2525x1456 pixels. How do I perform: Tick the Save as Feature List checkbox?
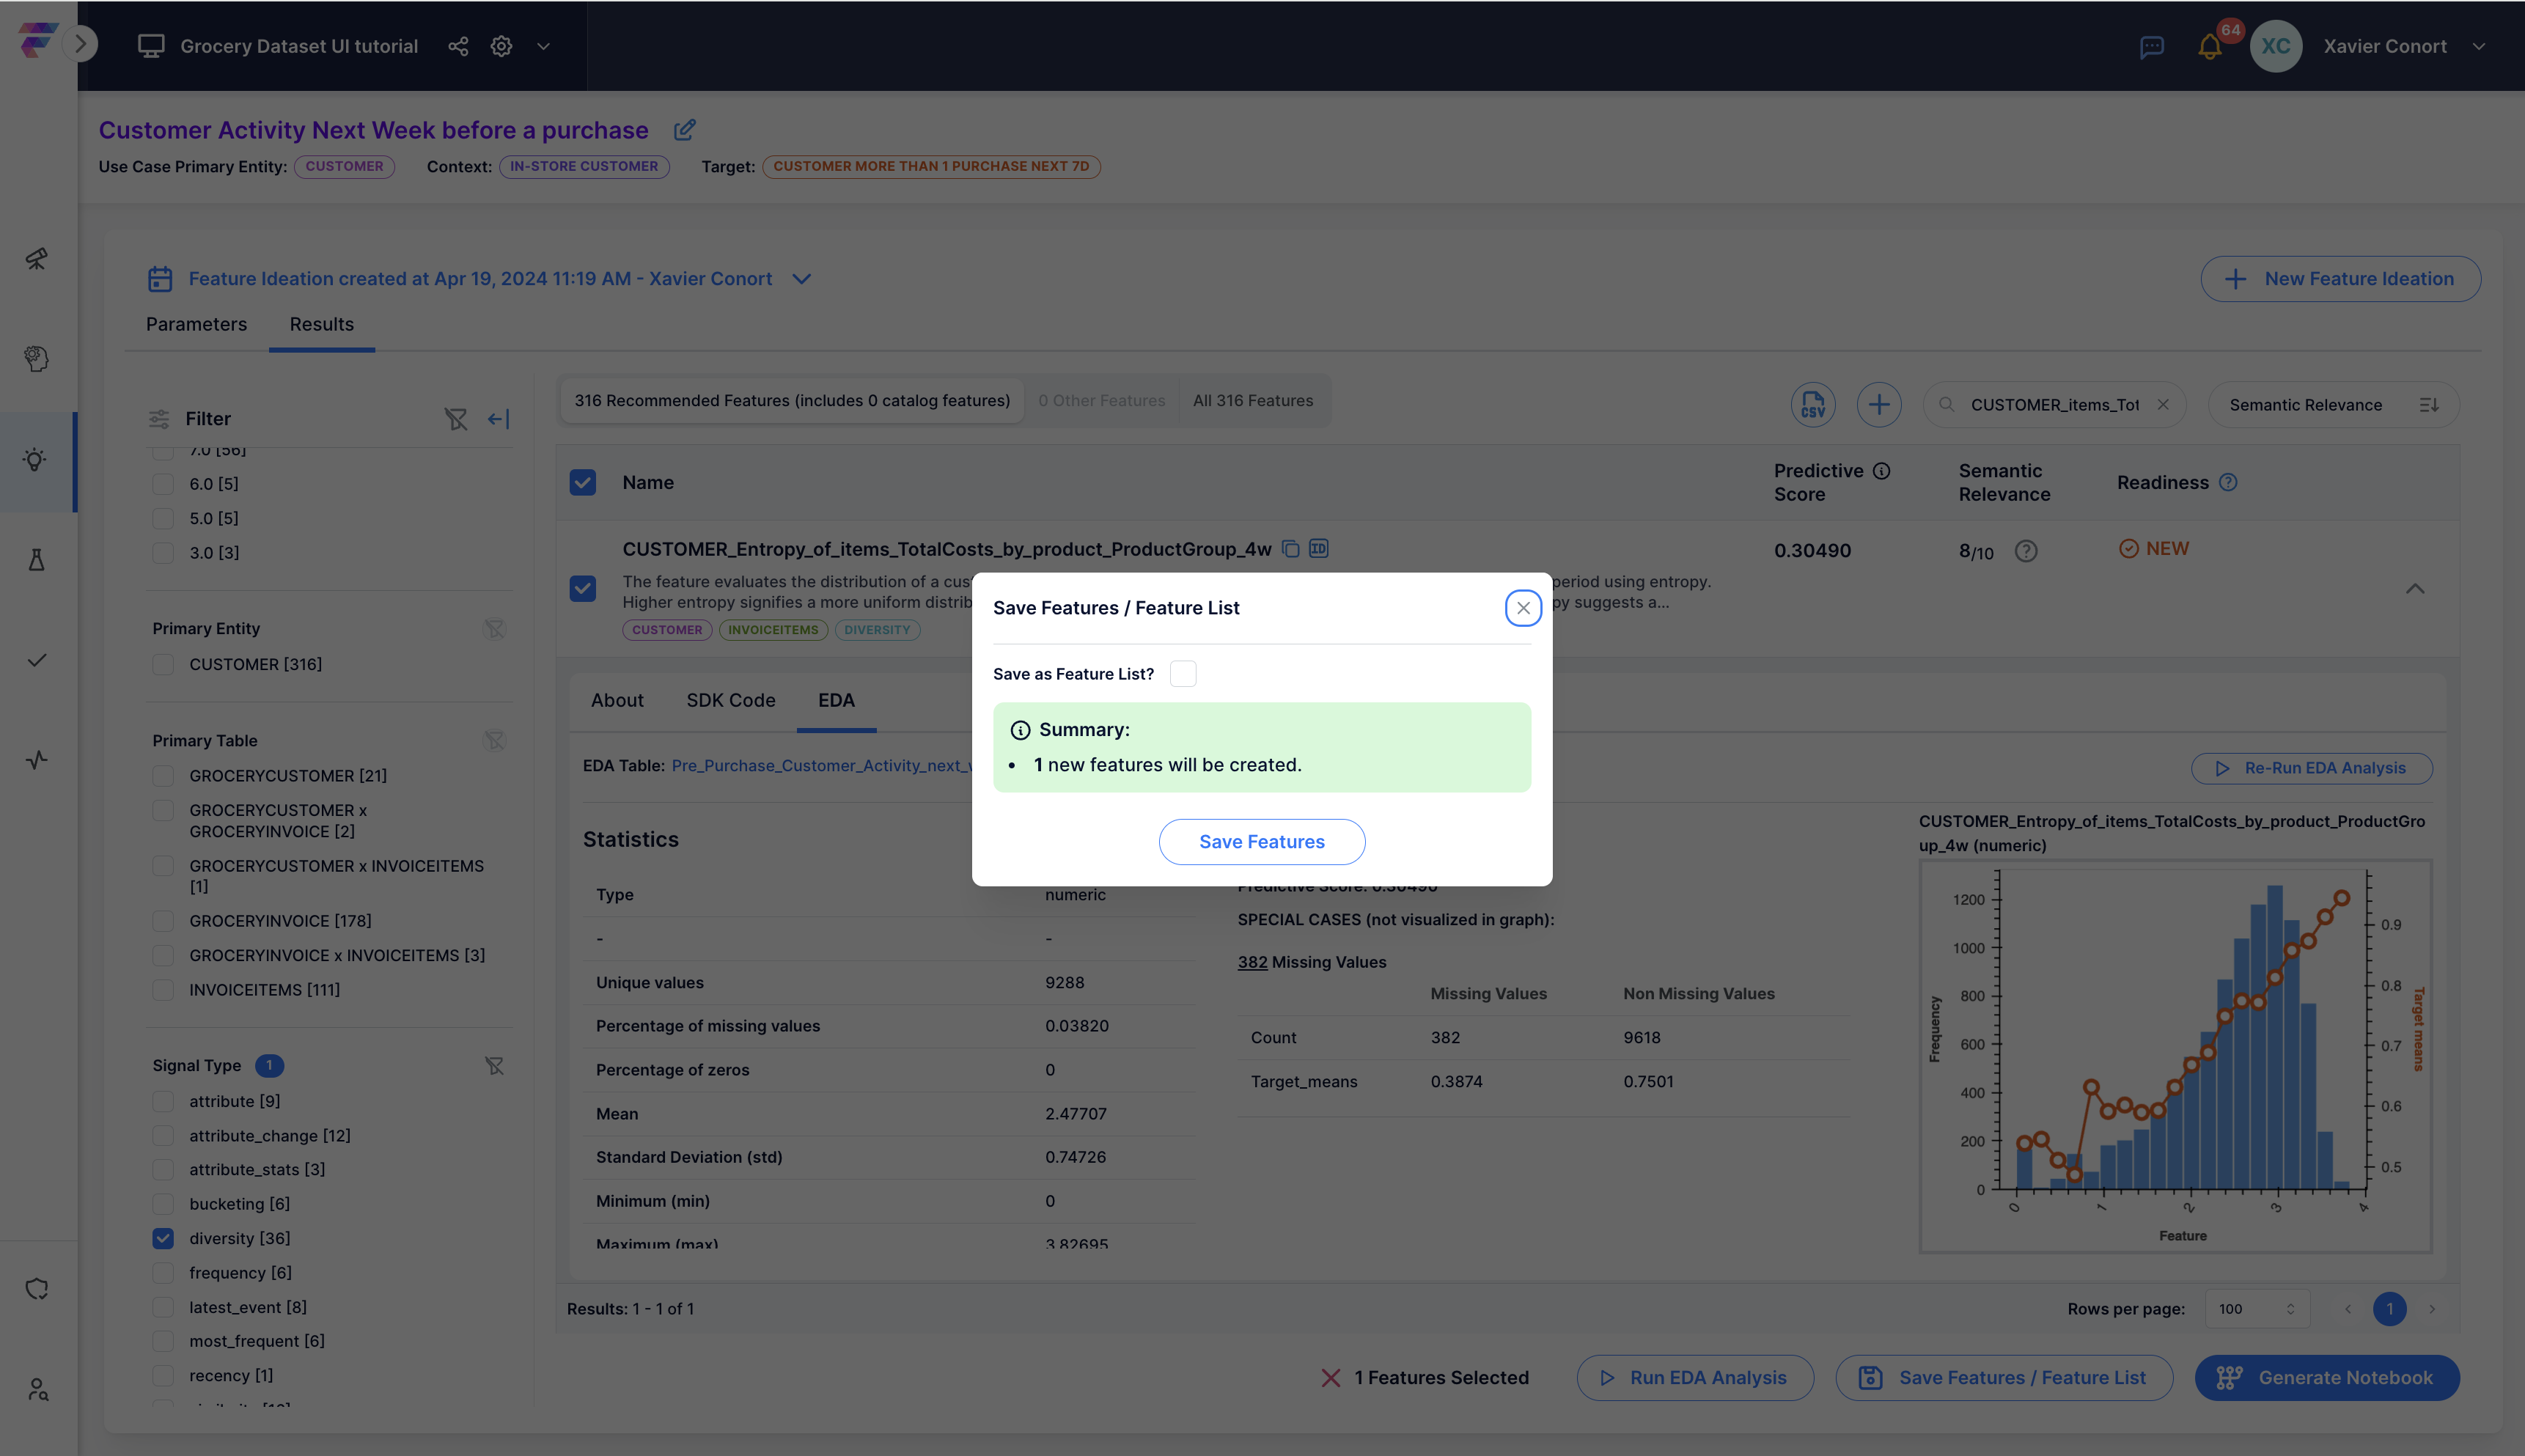[x=1183, y=674]
